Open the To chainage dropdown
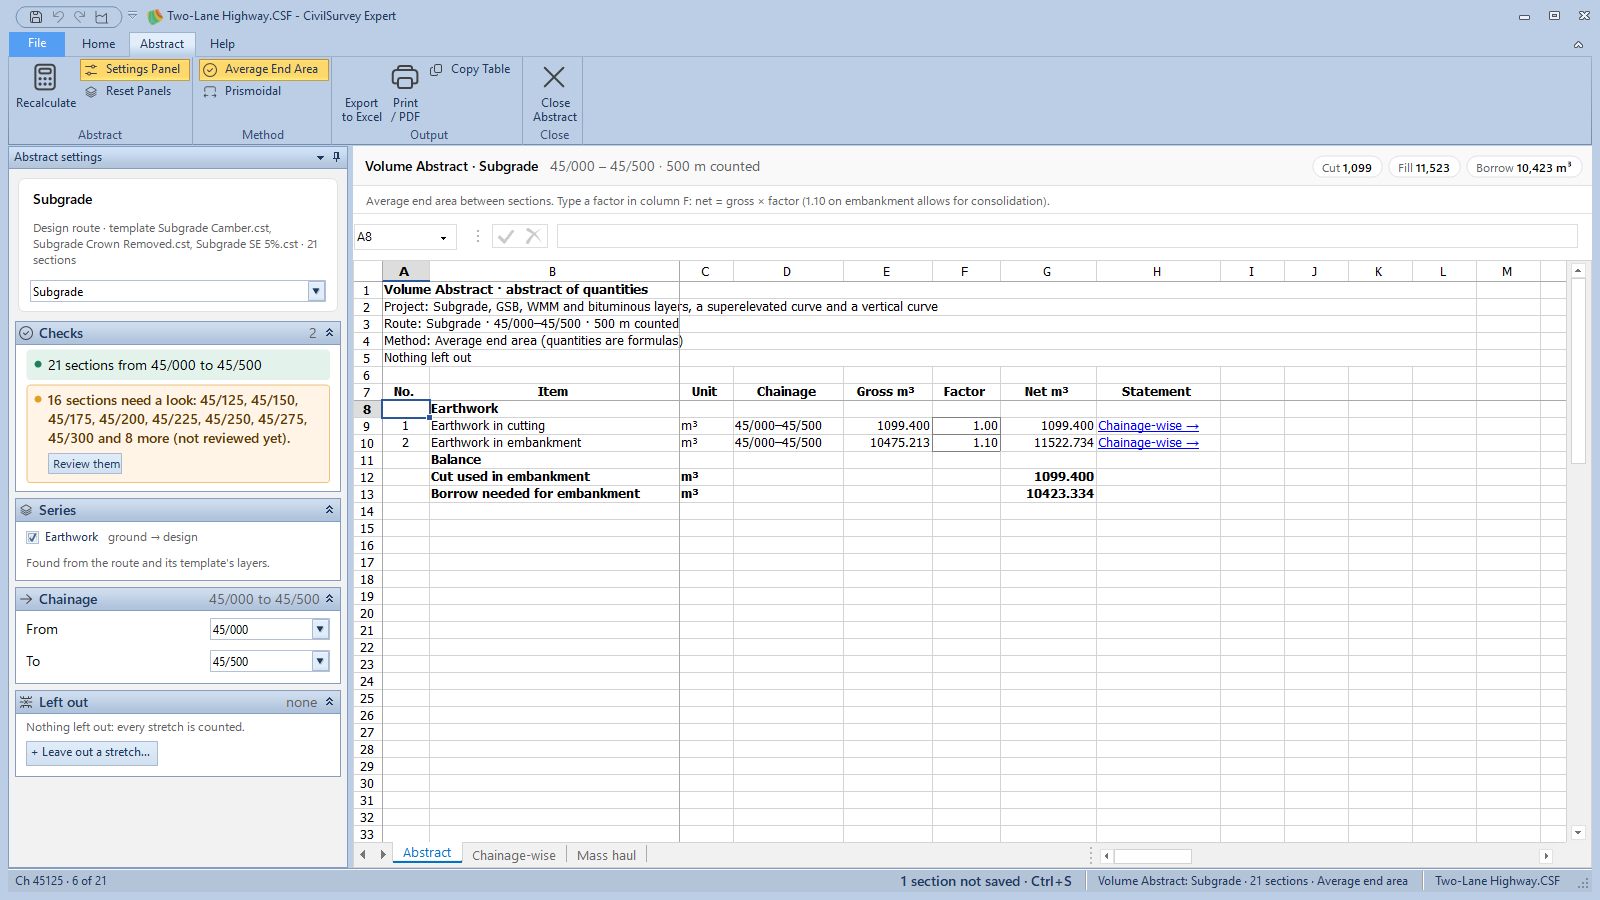This screenshot has width=1600, height=900. pos(320,661)
